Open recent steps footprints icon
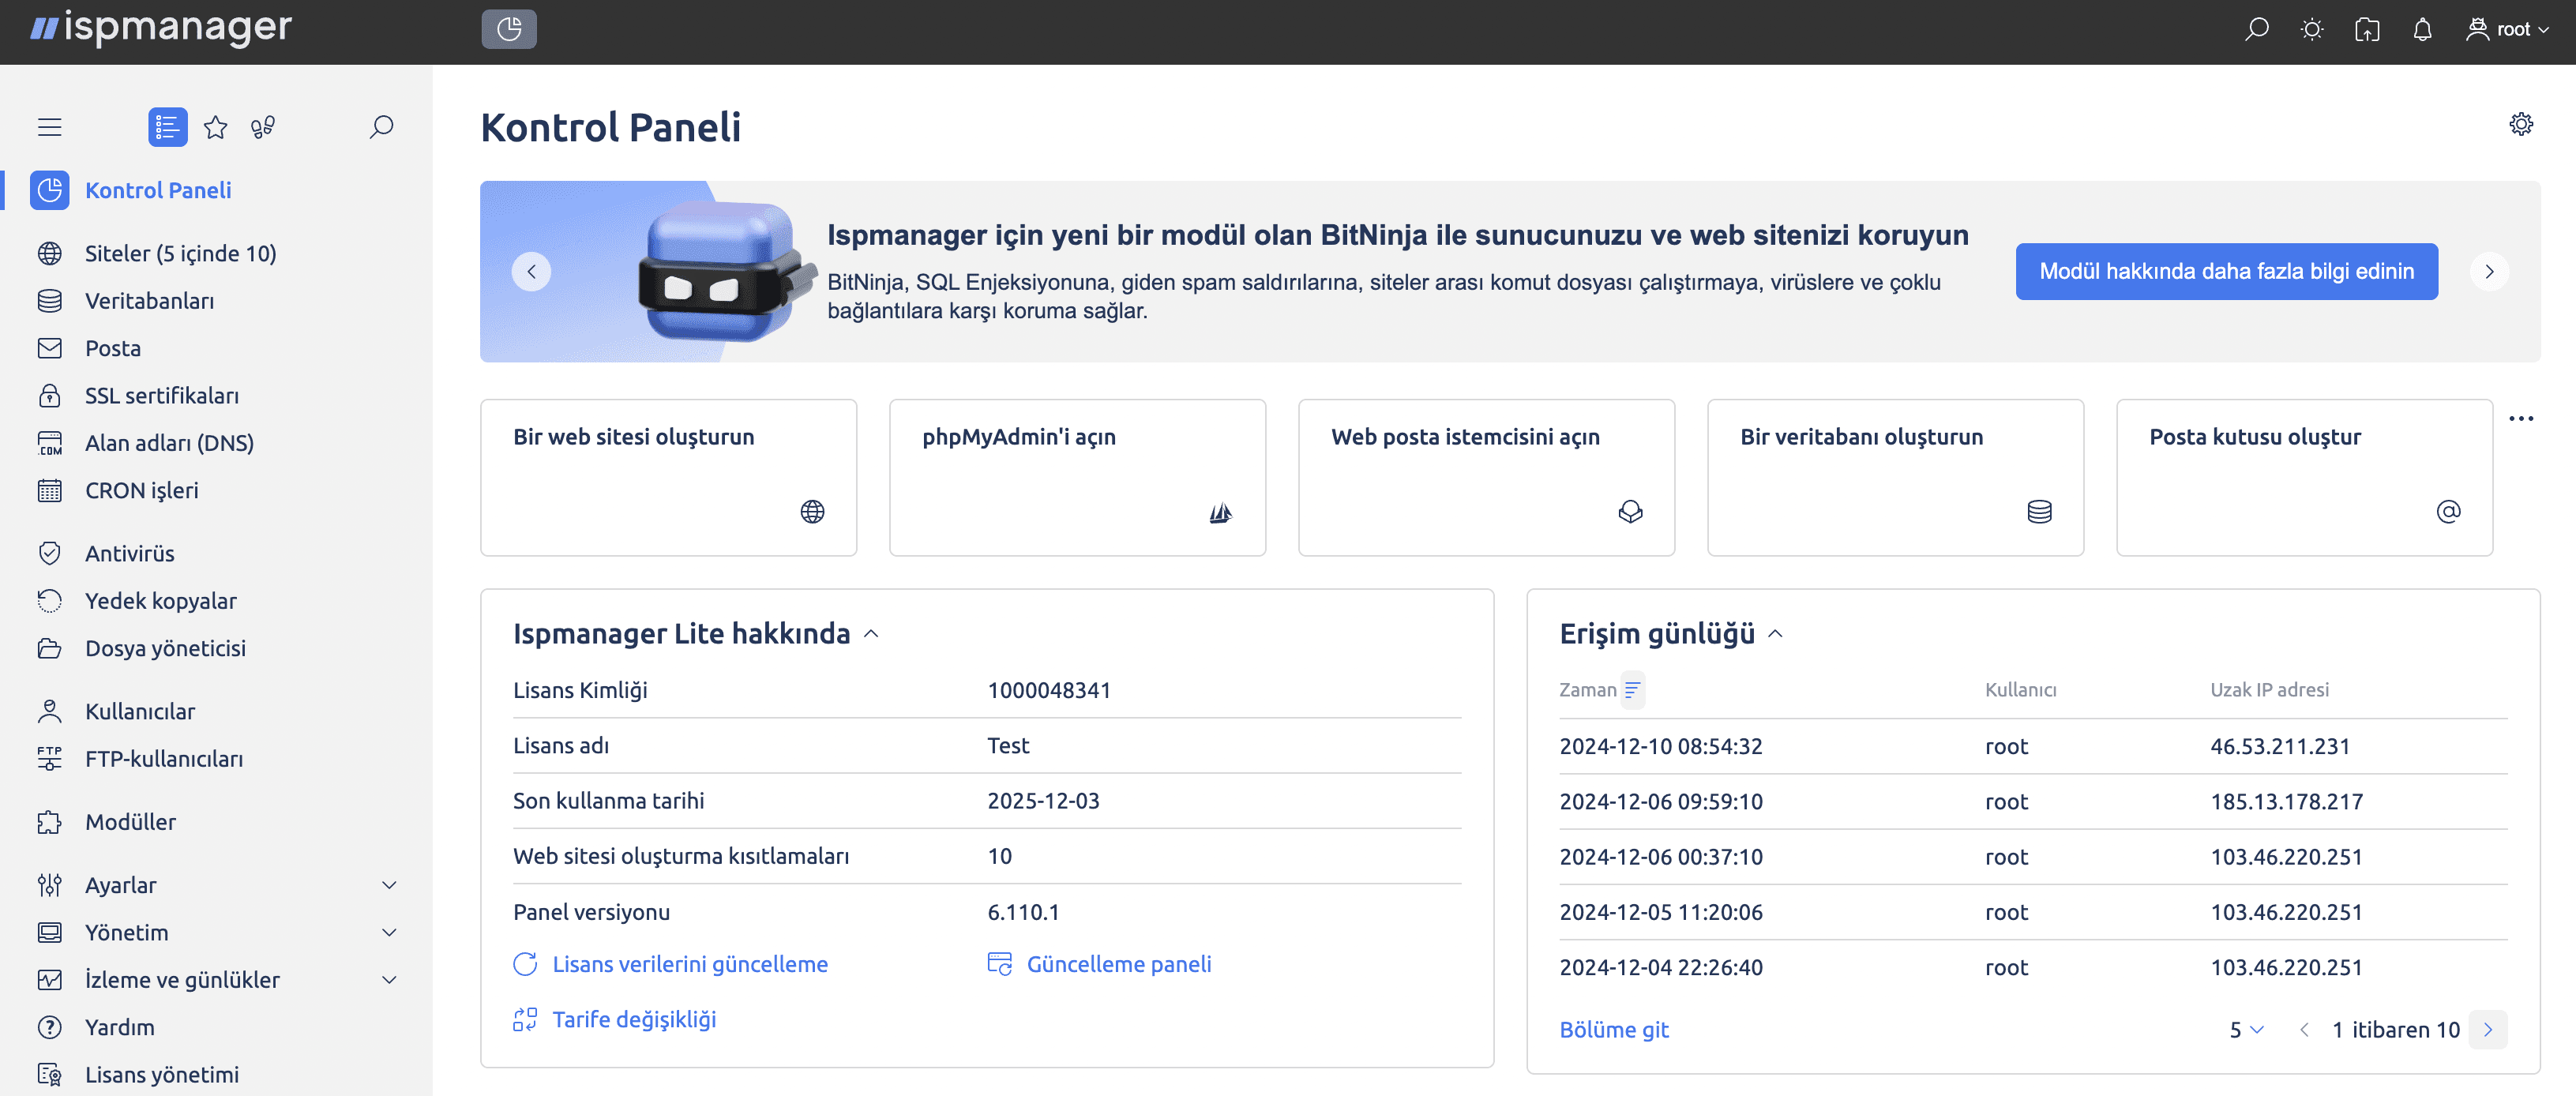This screenshot has height=1096, width=2576. click(x=263, y=127)
